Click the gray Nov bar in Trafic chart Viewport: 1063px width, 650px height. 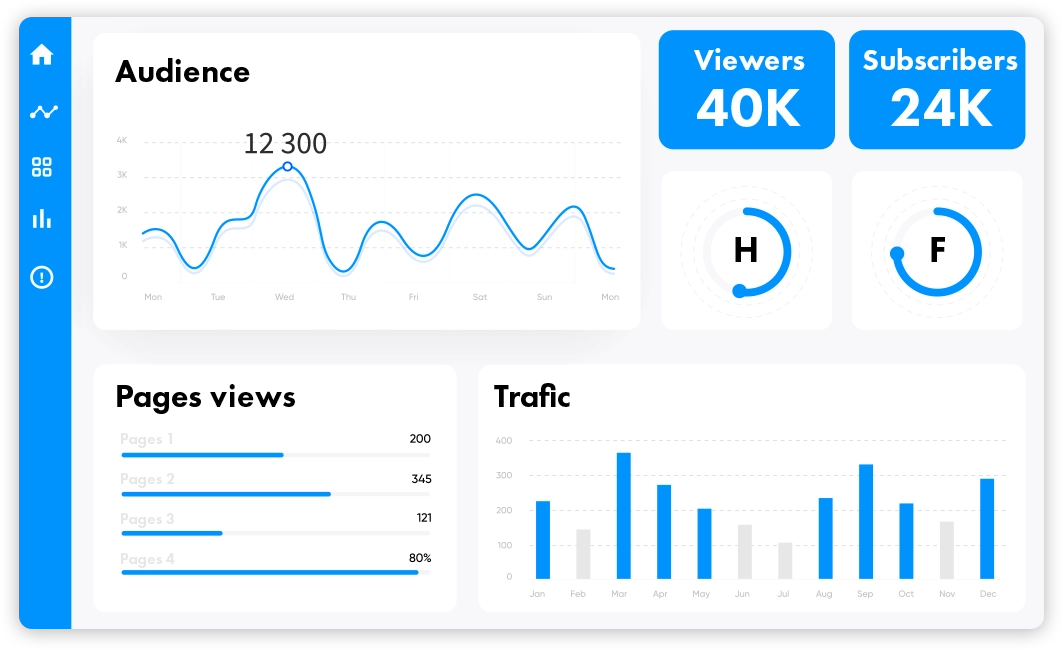946,550
